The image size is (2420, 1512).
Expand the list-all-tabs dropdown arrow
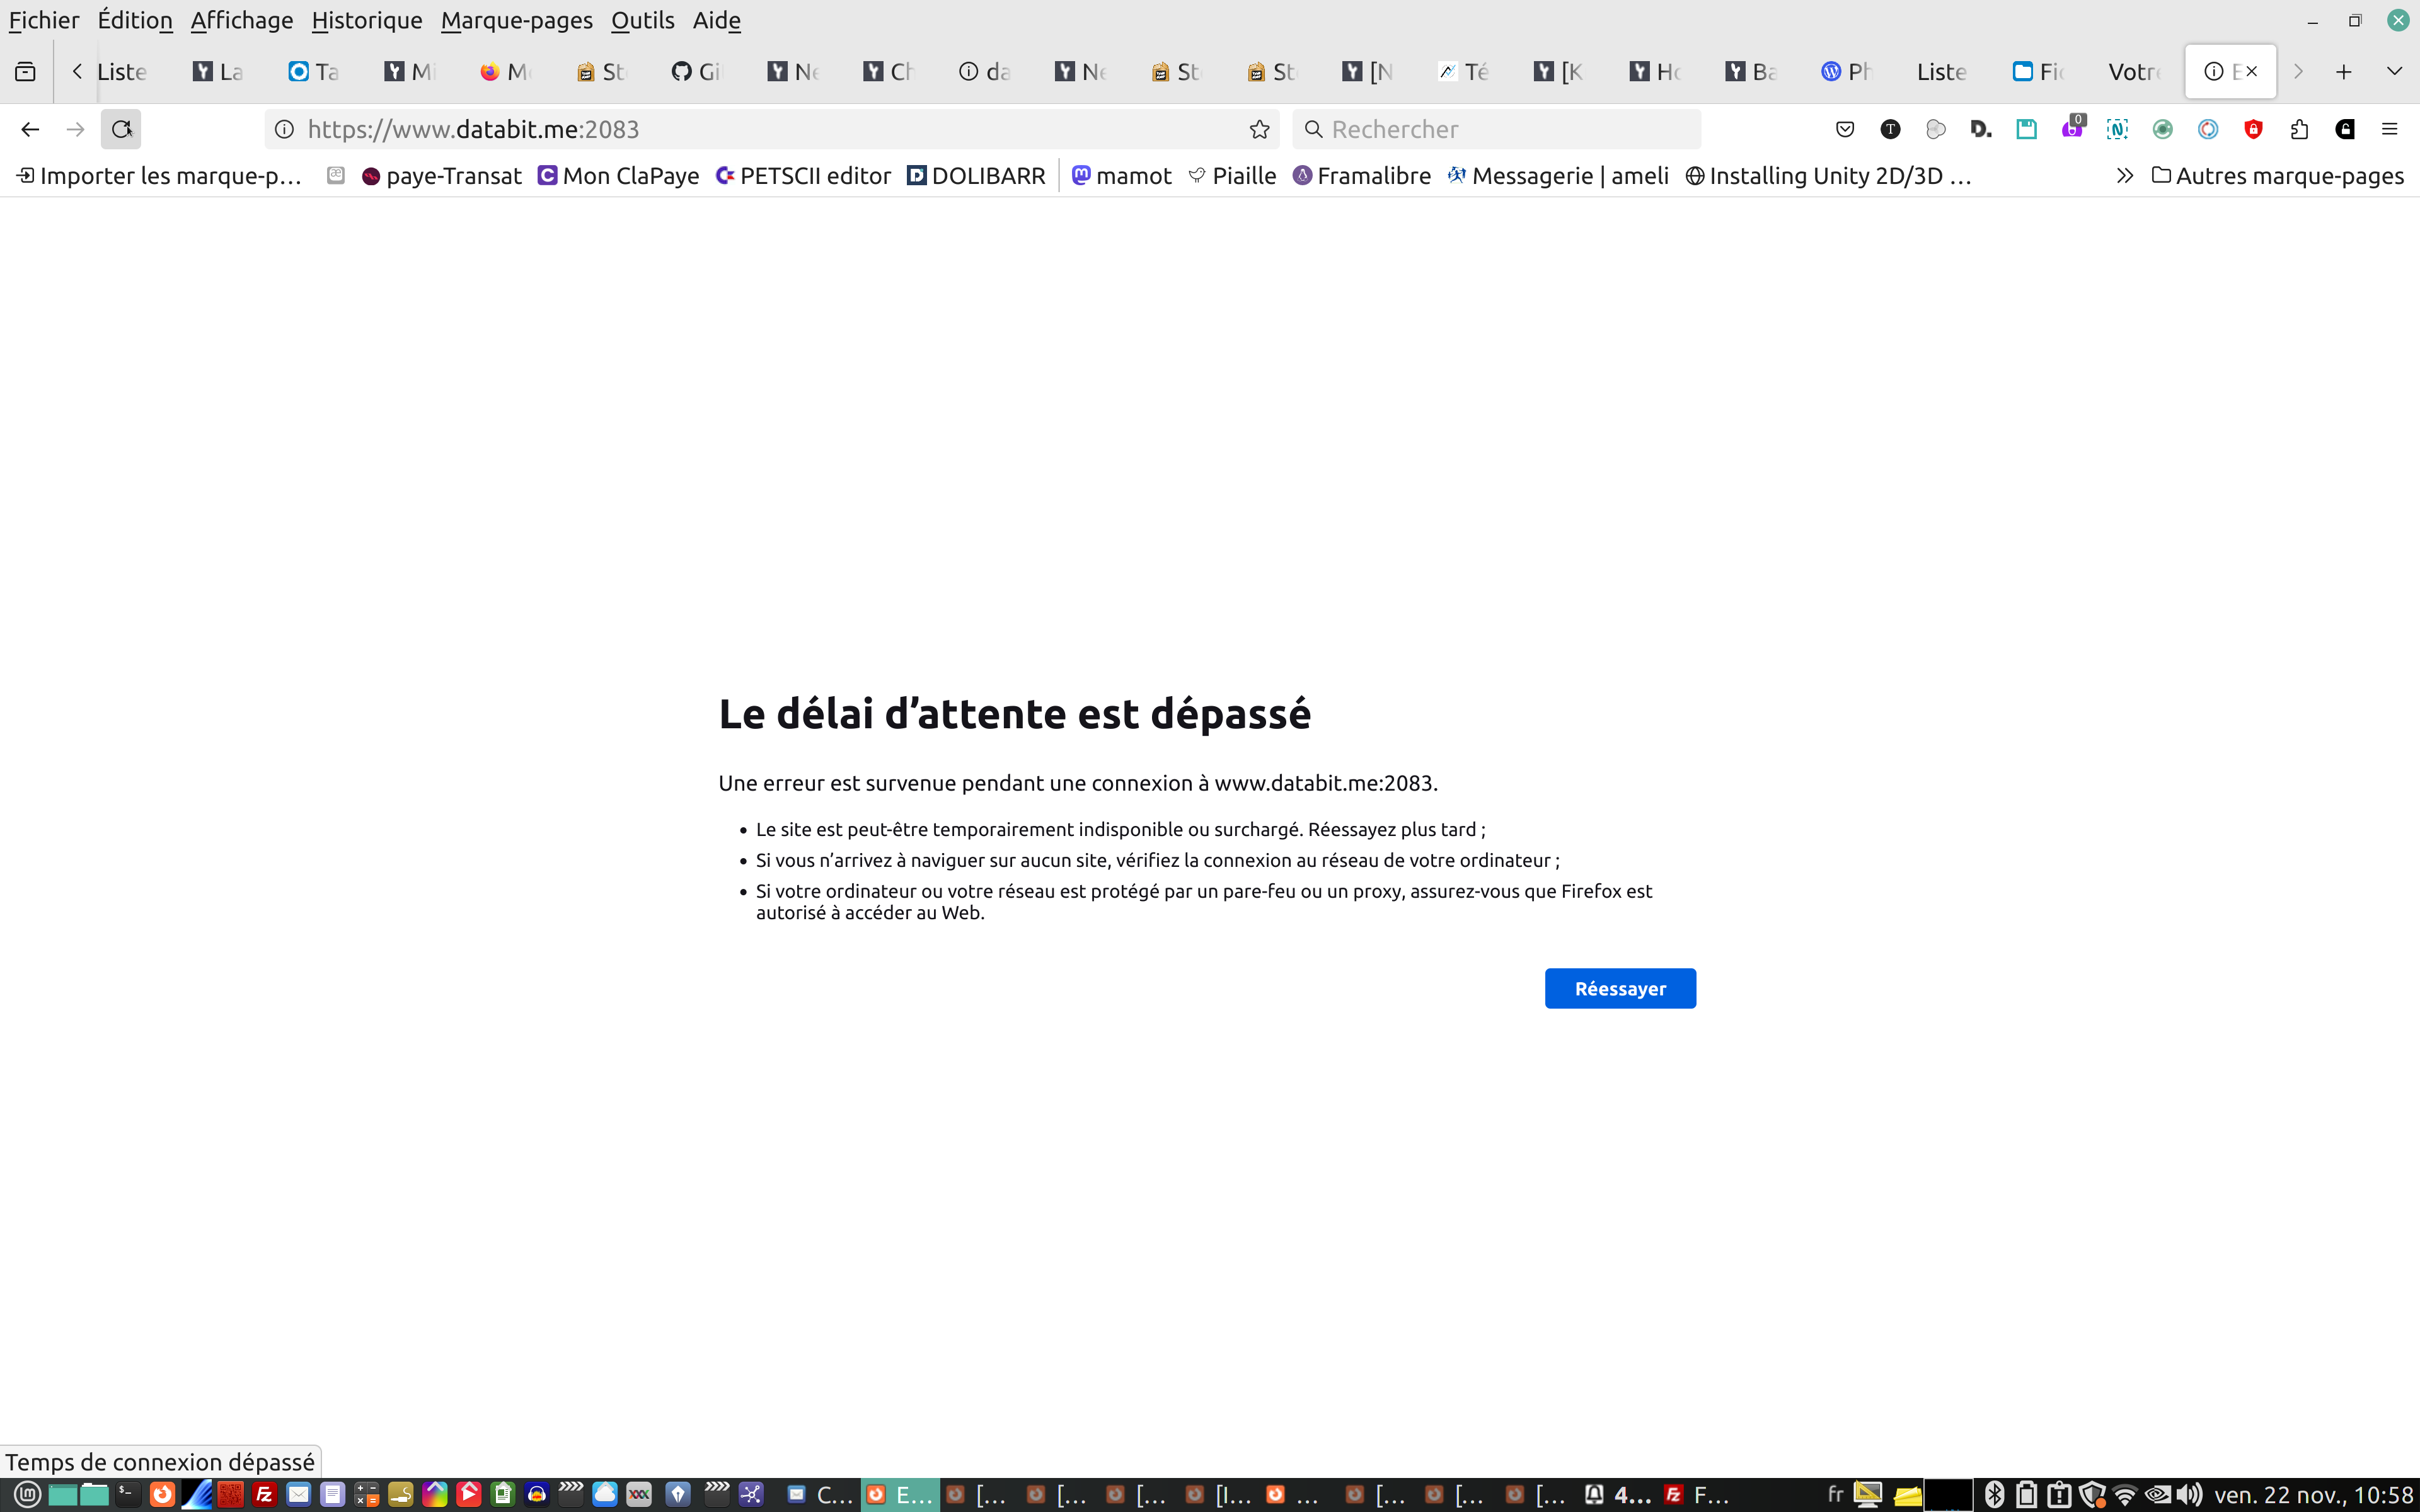(2394, 71)
